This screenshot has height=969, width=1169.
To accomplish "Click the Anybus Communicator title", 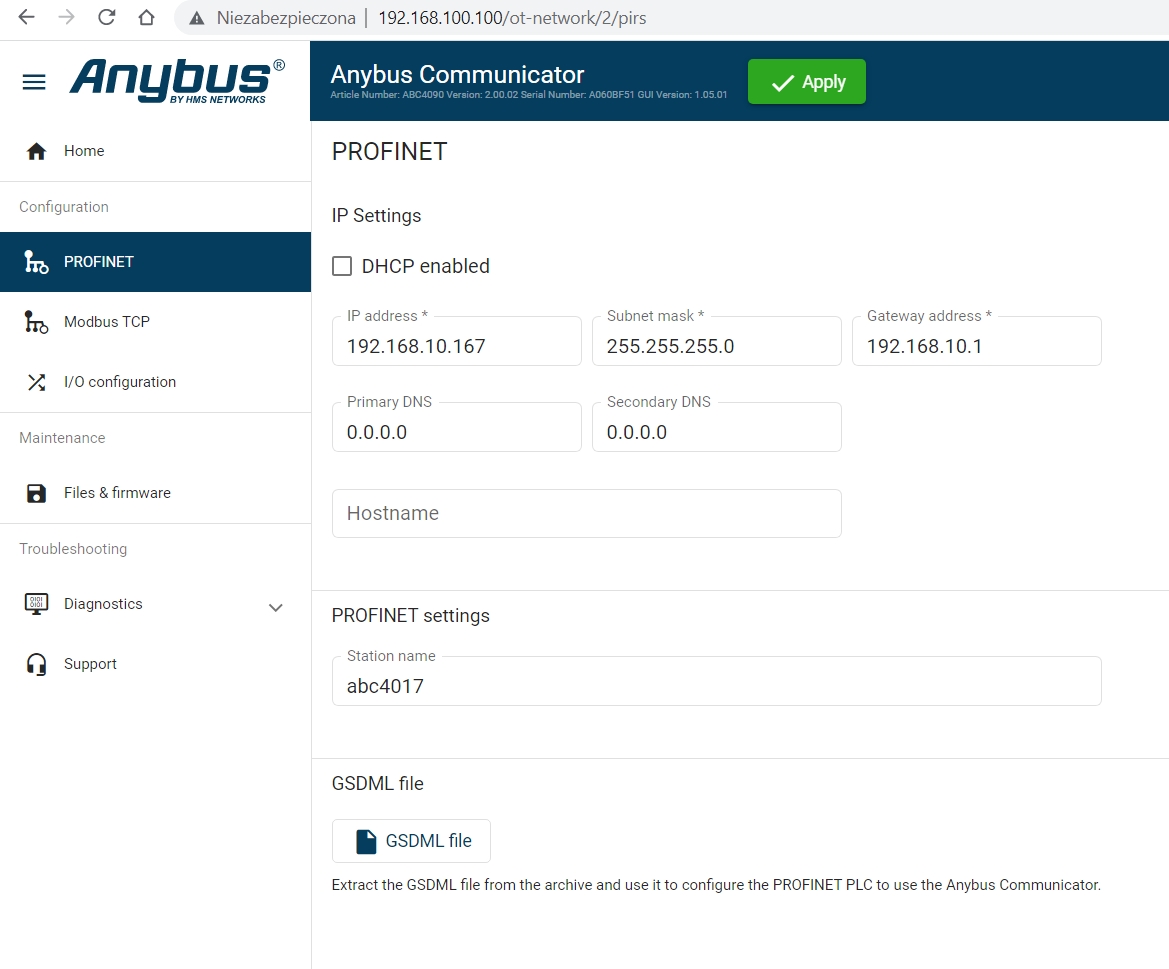I will 457,75.
